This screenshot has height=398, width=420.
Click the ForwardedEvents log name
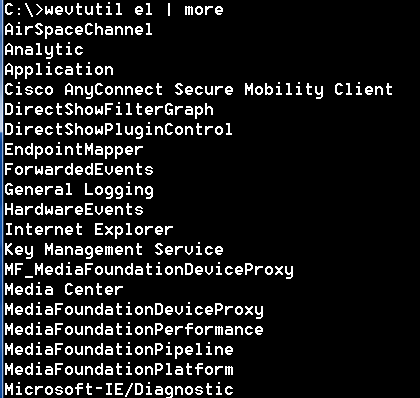[x=79, y=170]
